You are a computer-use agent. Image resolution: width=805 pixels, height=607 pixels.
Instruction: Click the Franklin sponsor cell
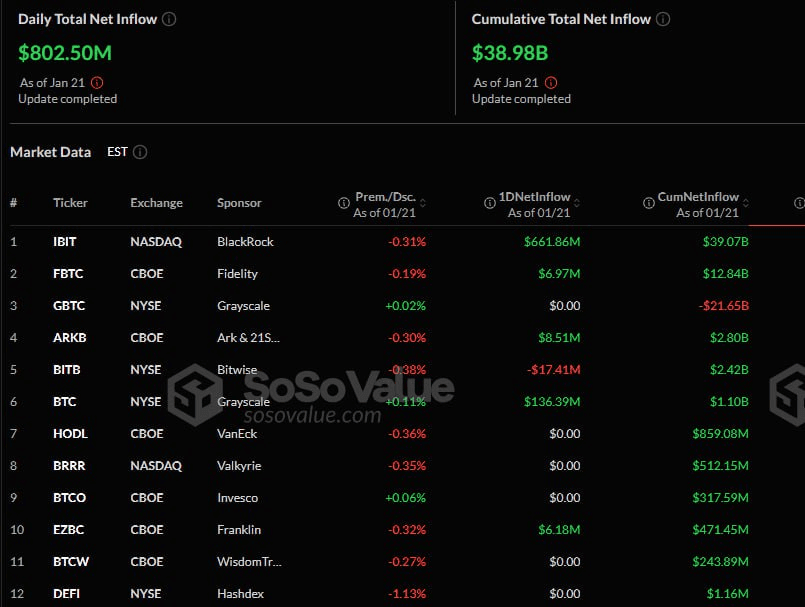coord(239,529)
